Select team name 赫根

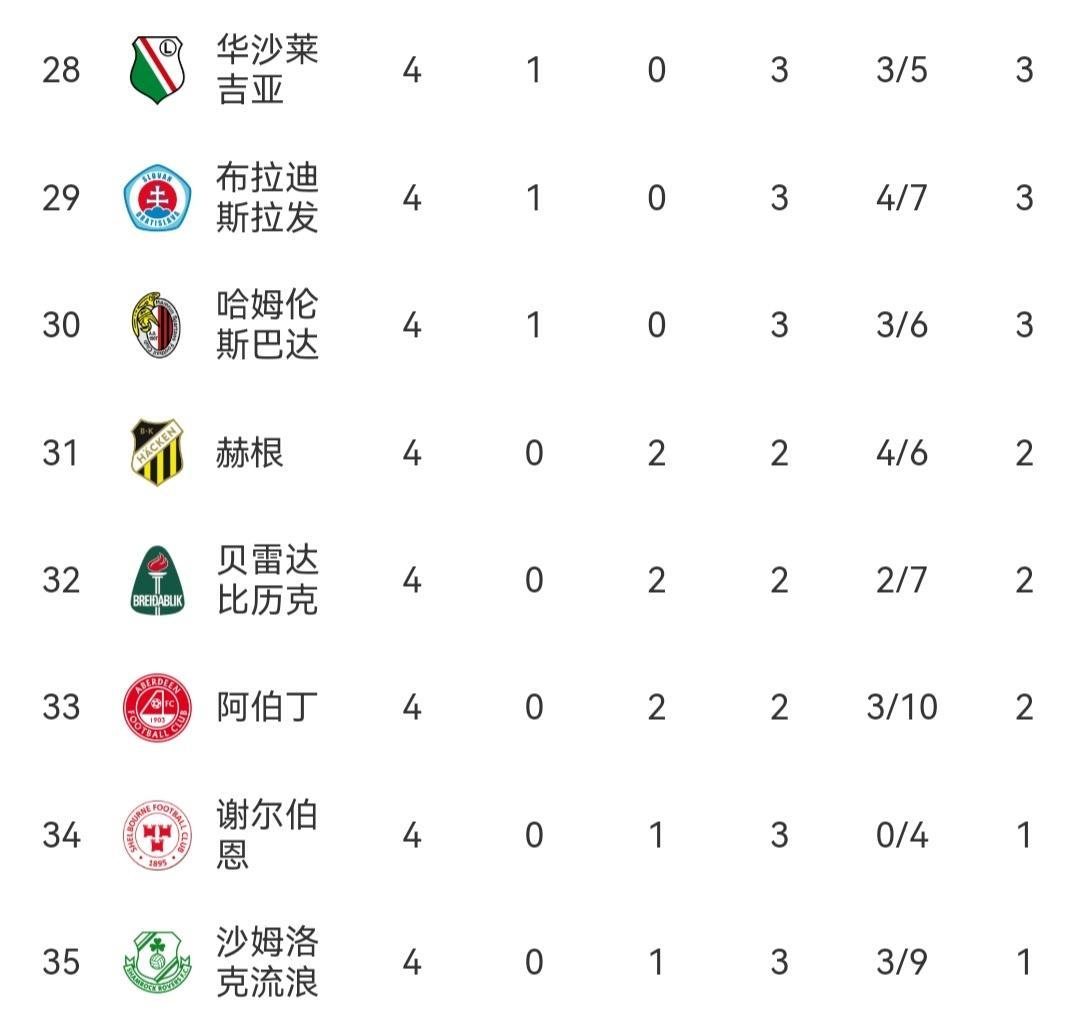pyautogui.click(x=250, y=453)
